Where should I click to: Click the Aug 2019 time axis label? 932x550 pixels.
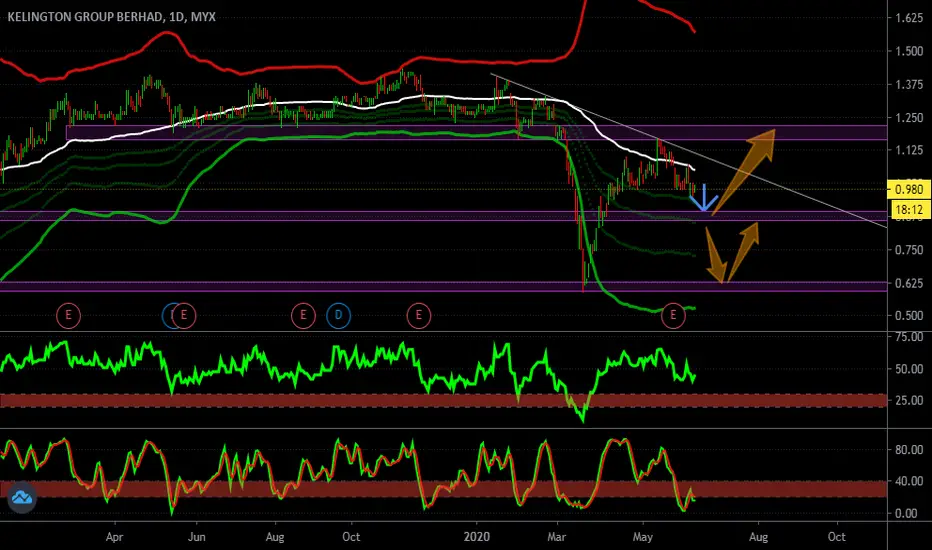275,537
